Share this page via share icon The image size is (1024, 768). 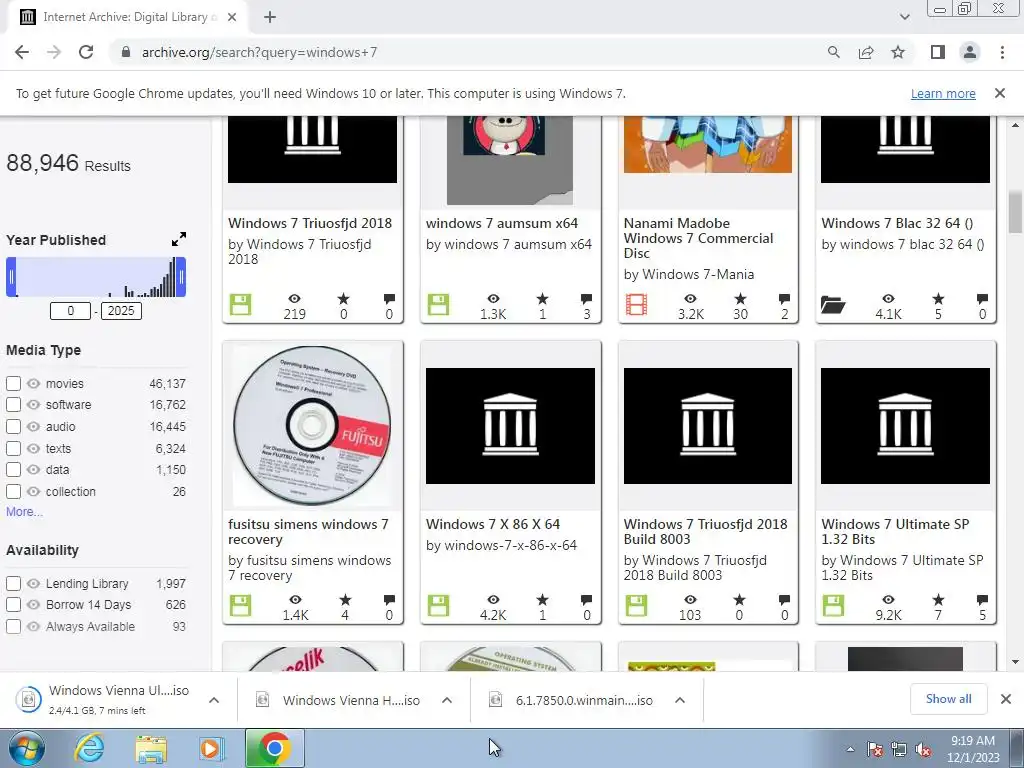coord(866,52)
